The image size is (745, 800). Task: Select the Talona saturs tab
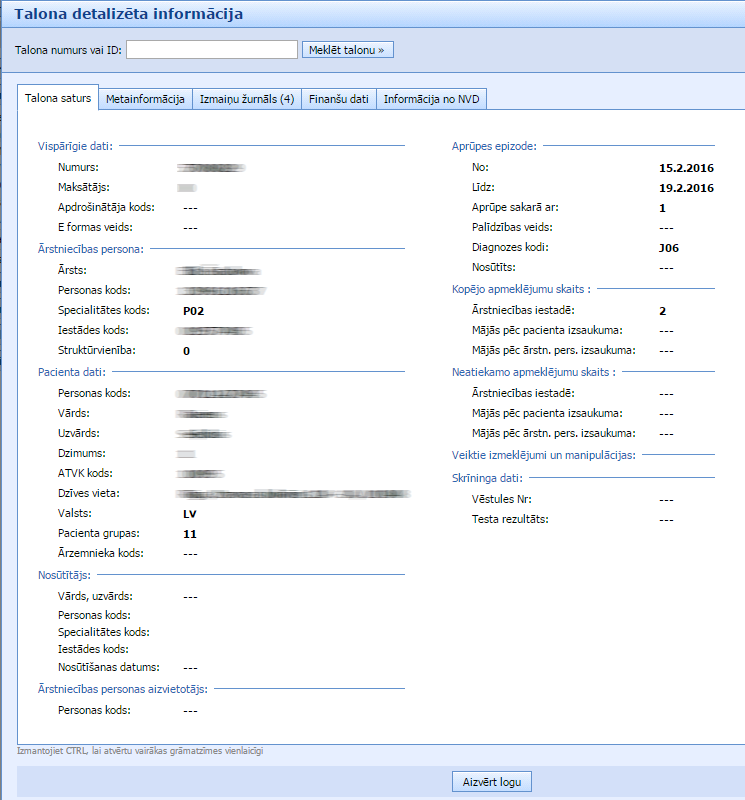(58, 99)
